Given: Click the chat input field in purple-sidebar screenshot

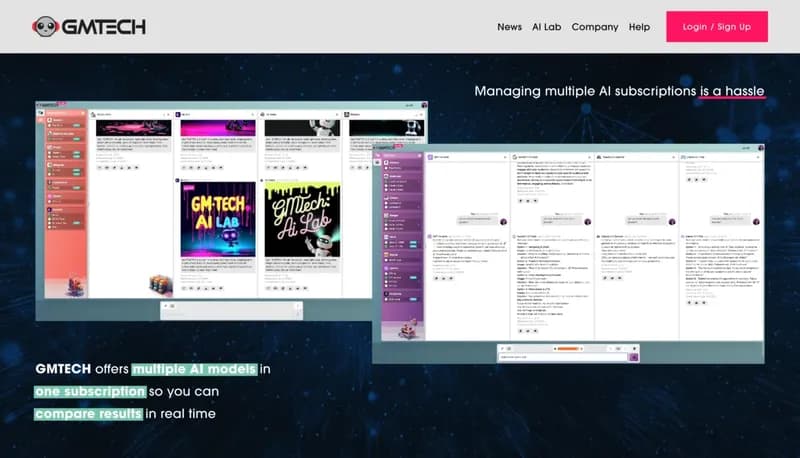Looking at the screenshot, I should [x=563, y=357].
